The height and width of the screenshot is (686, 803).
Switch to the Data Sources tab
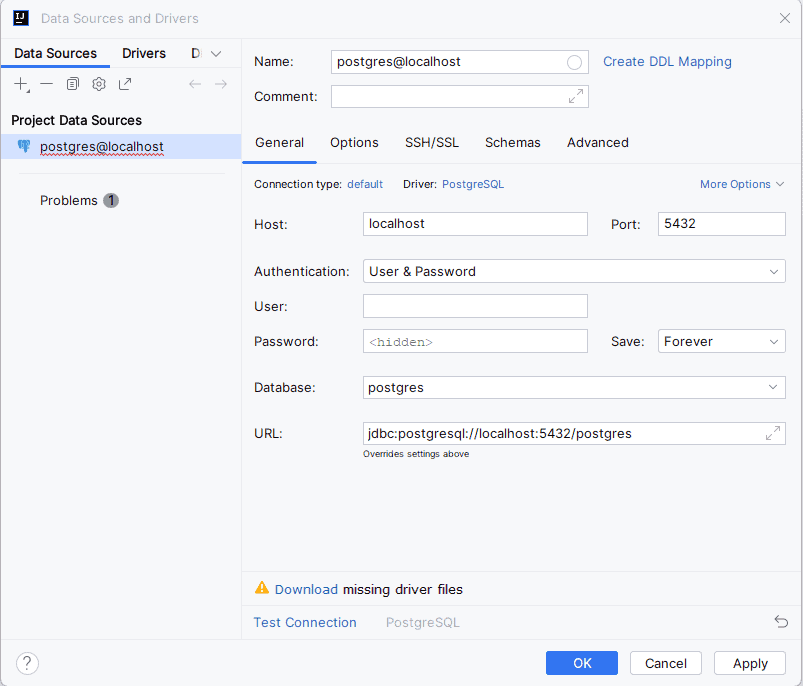(x=55, y=53)
